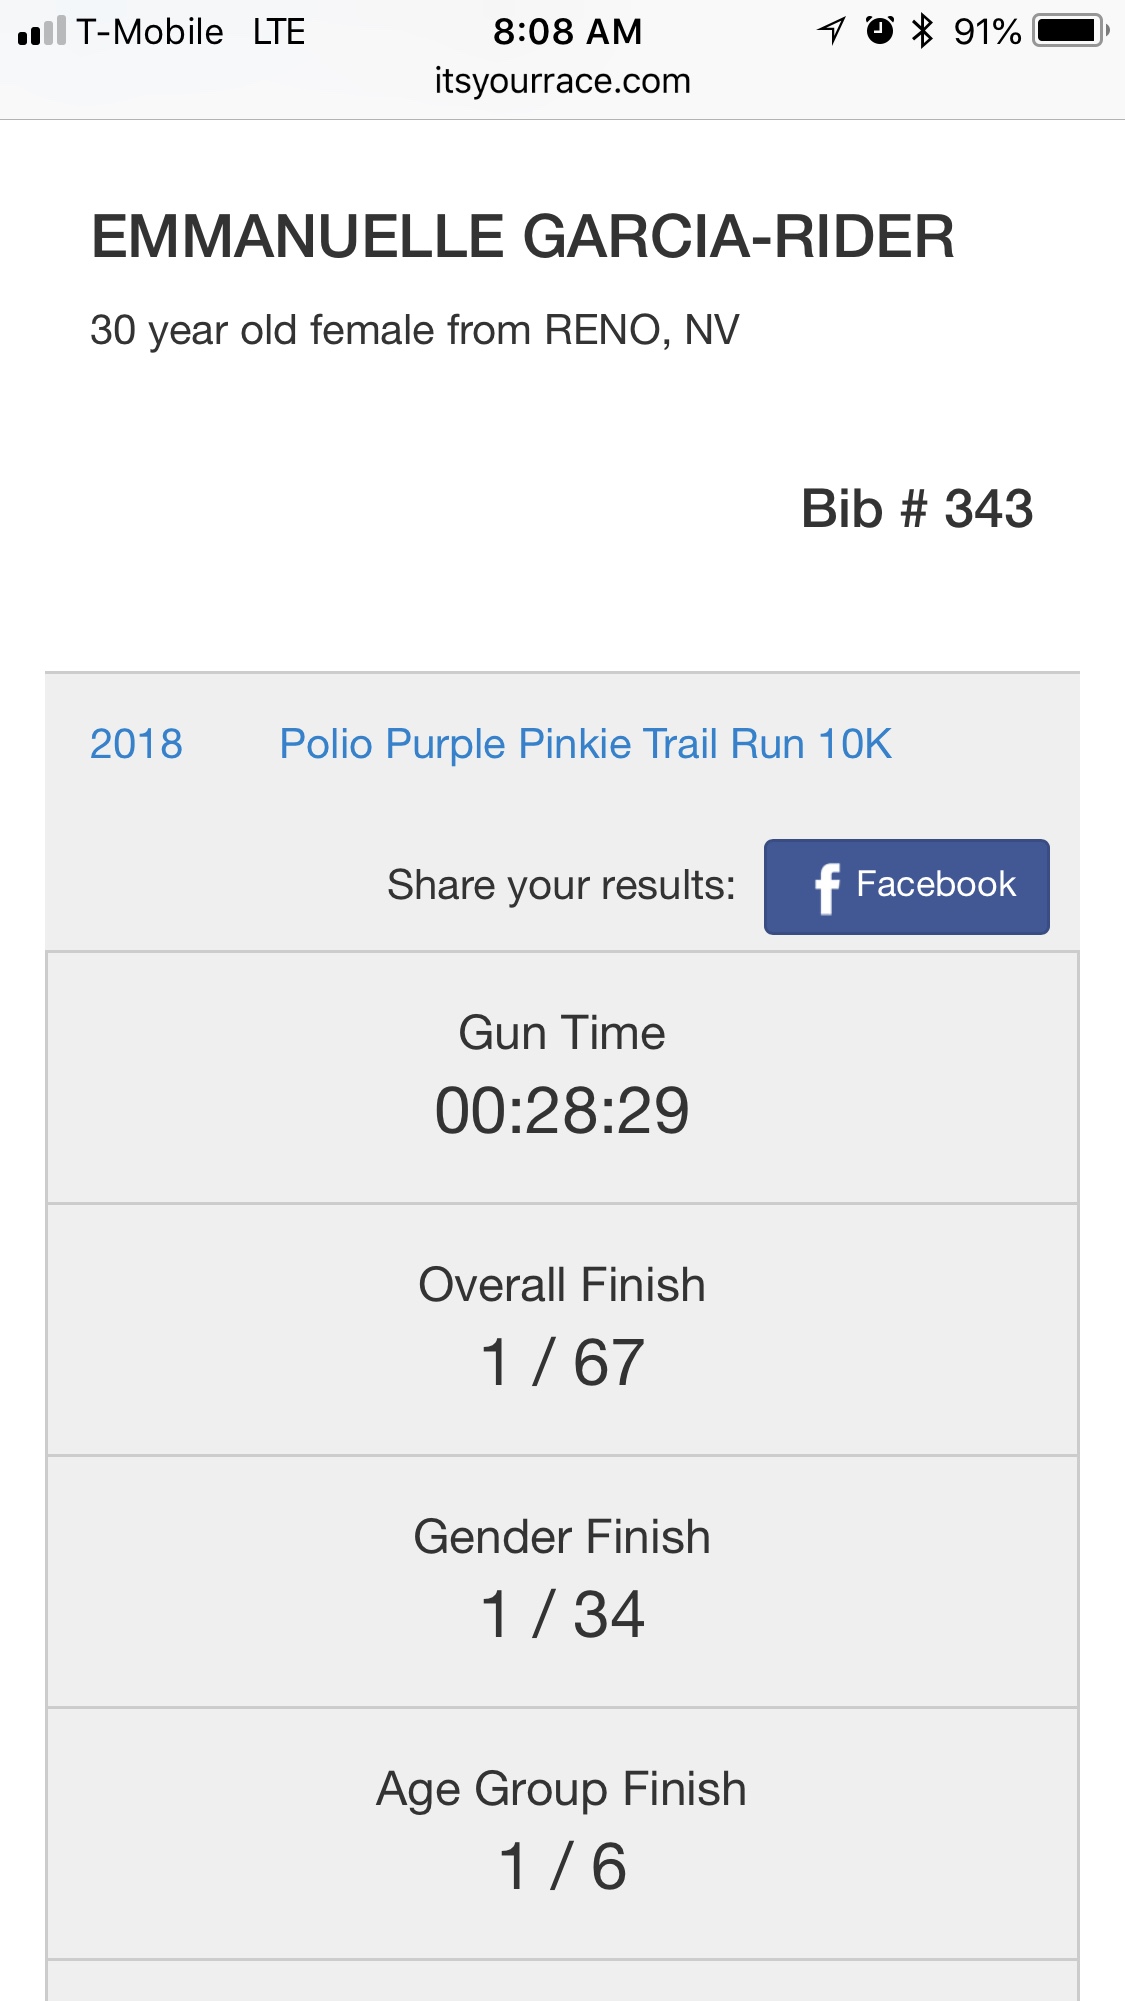Tap the Bib # 343 label

pos(917,509)
